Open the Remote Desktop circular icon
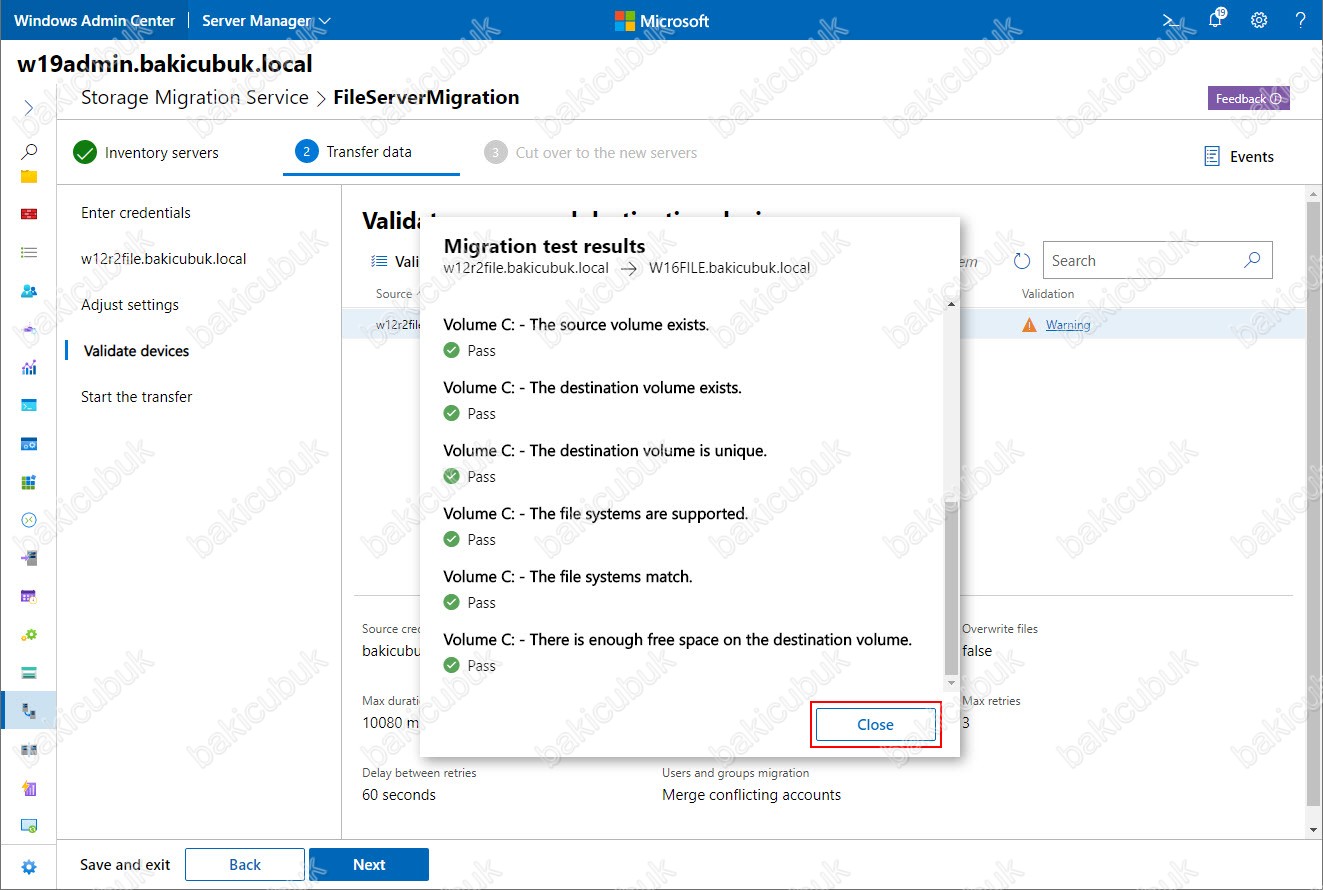This screenshot has width=1323, height=890. 29,520
